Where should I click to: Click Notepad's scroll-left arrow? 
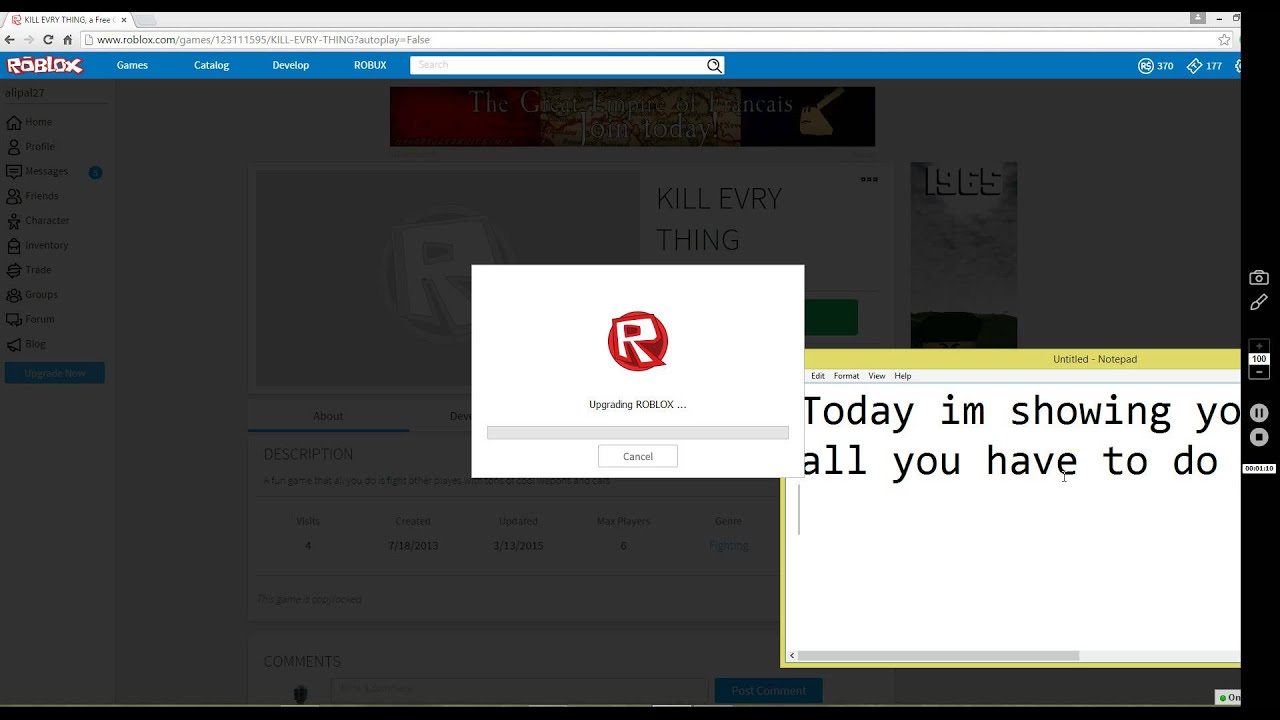792,656
